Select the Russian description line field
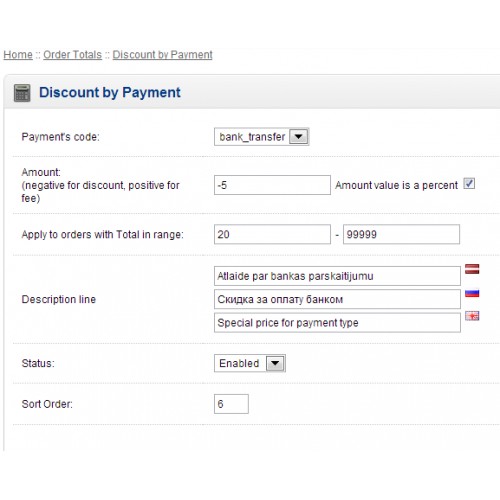Viewport: 500px width, 500px height. pos(337,299)
